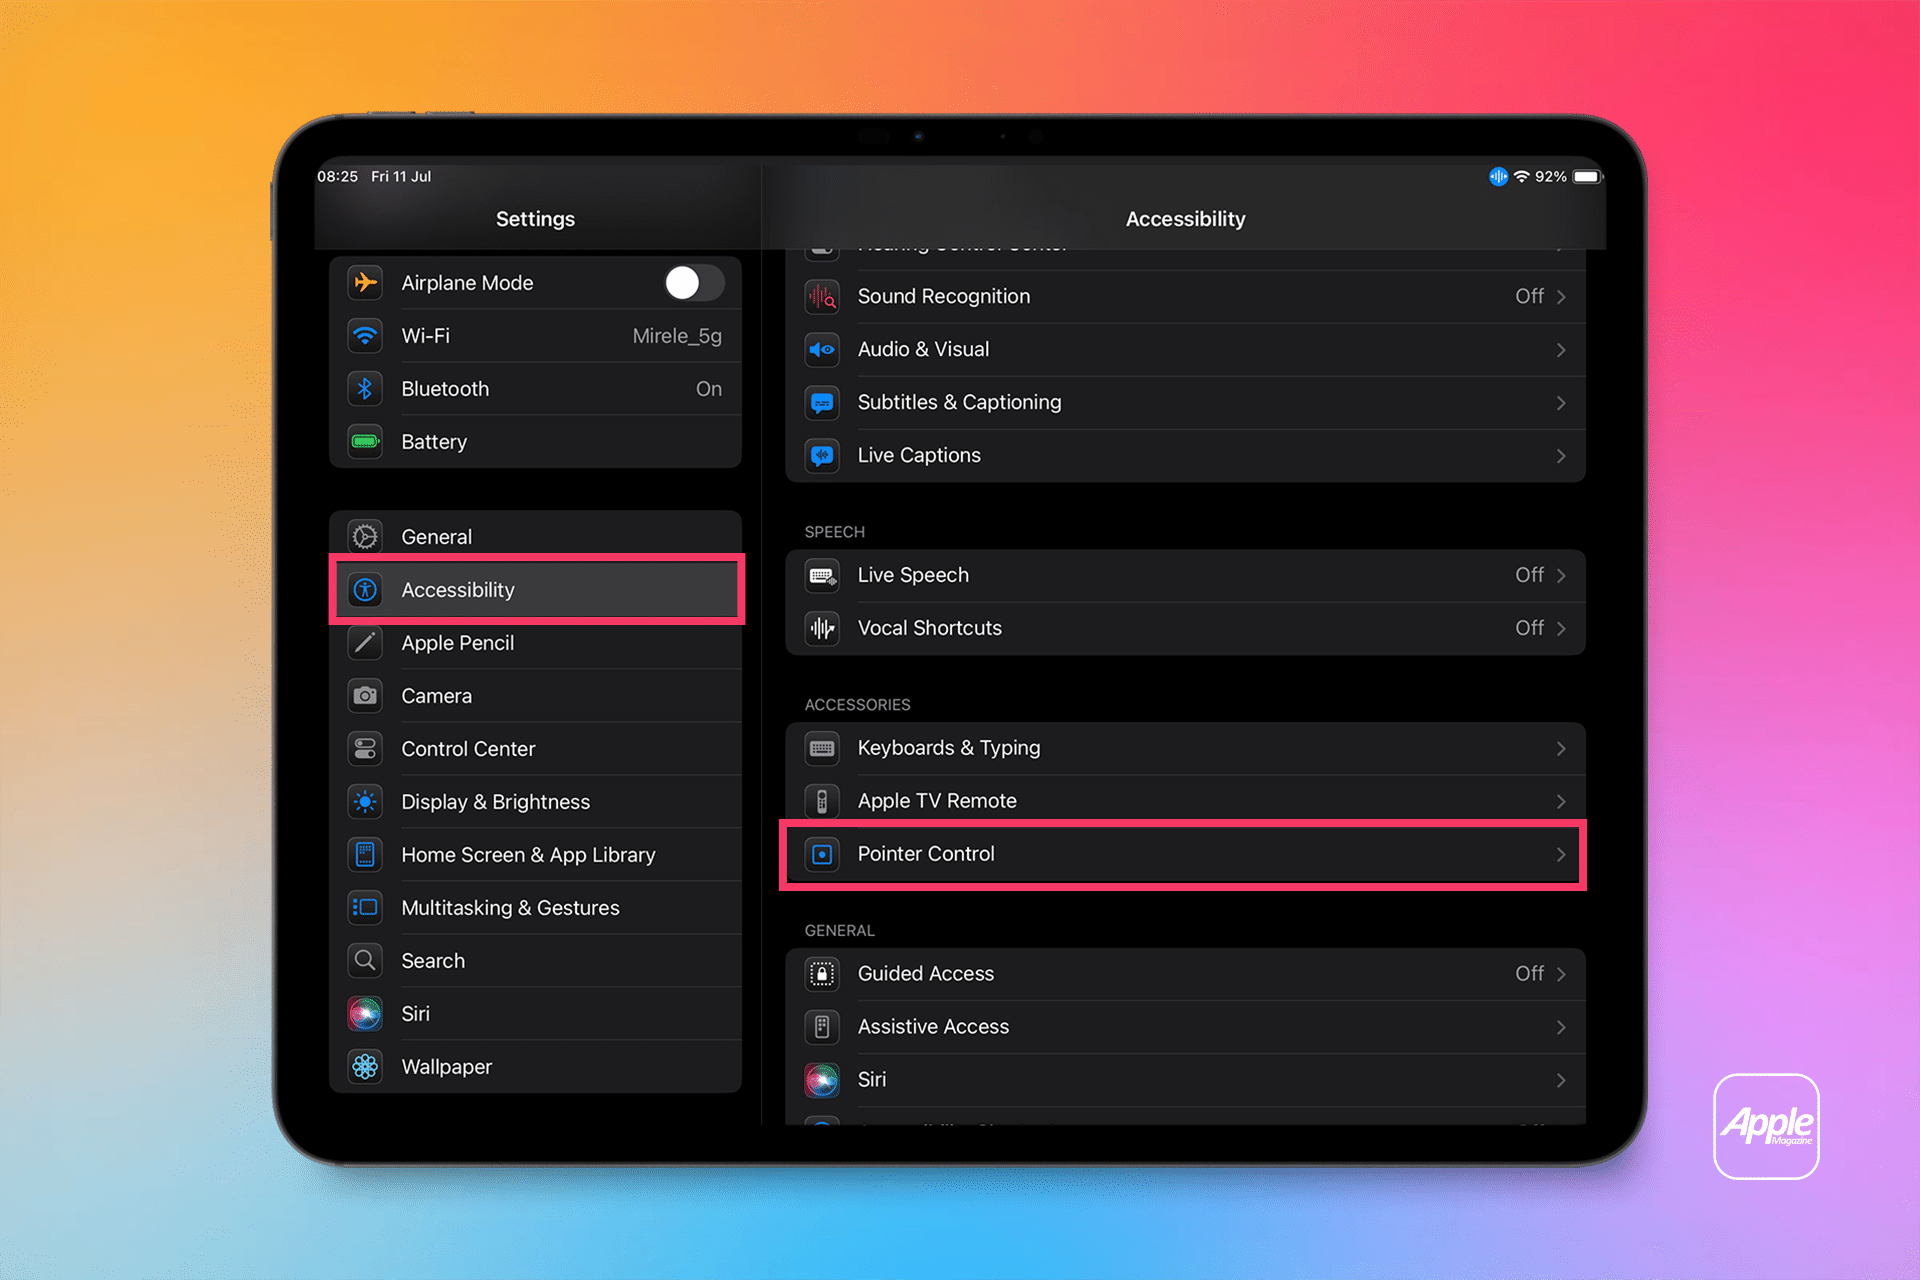Click the Display & Brightness sun icon
This screenshot has width=1920, height=1280.
pyautogui.click(x=365, y=802)
